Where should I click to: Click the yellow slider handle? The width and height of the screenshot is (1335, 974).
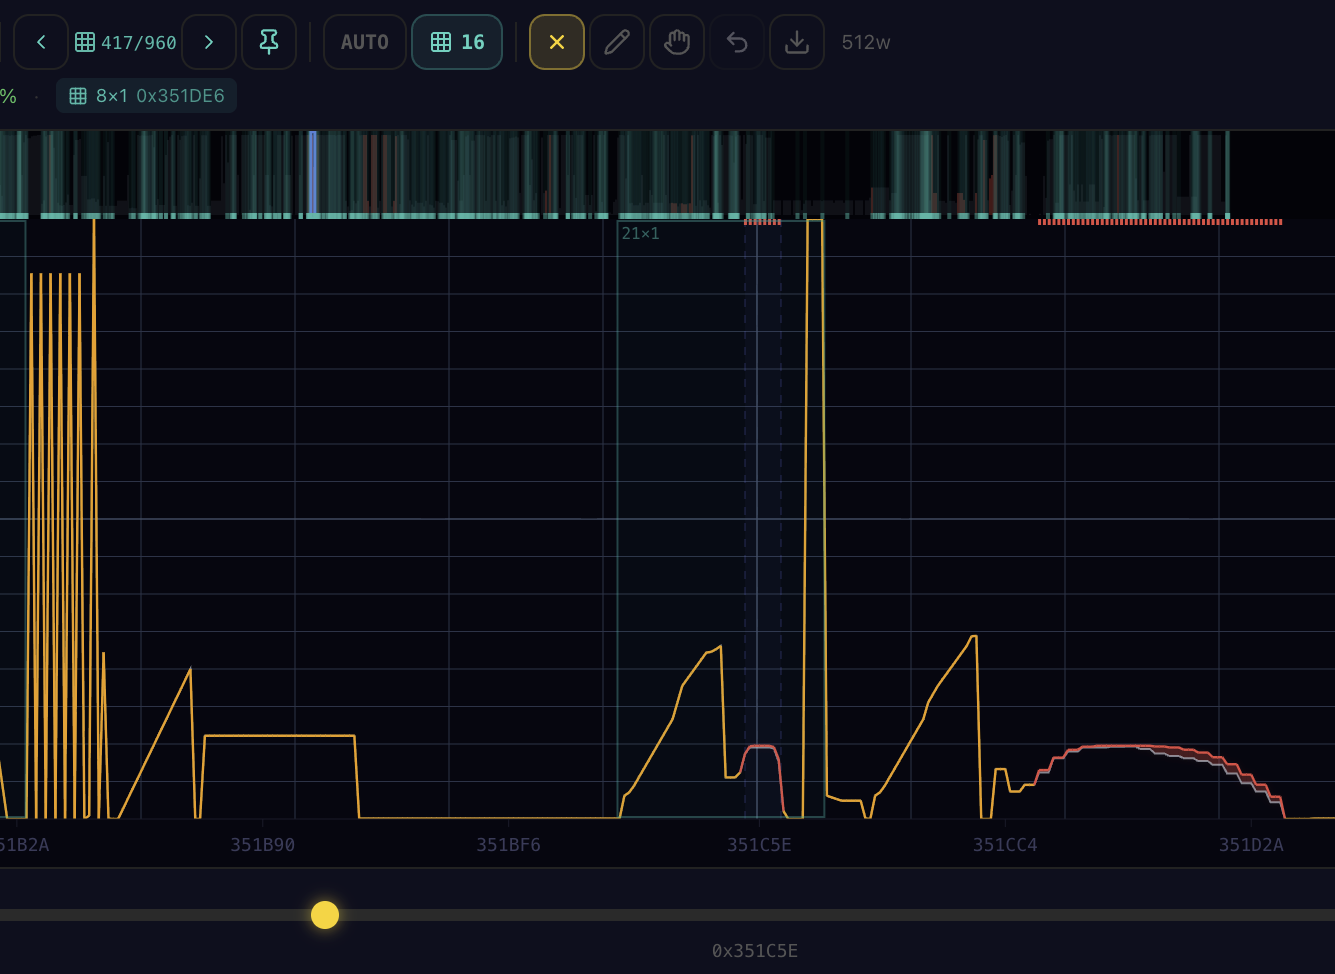click(325, 915)
